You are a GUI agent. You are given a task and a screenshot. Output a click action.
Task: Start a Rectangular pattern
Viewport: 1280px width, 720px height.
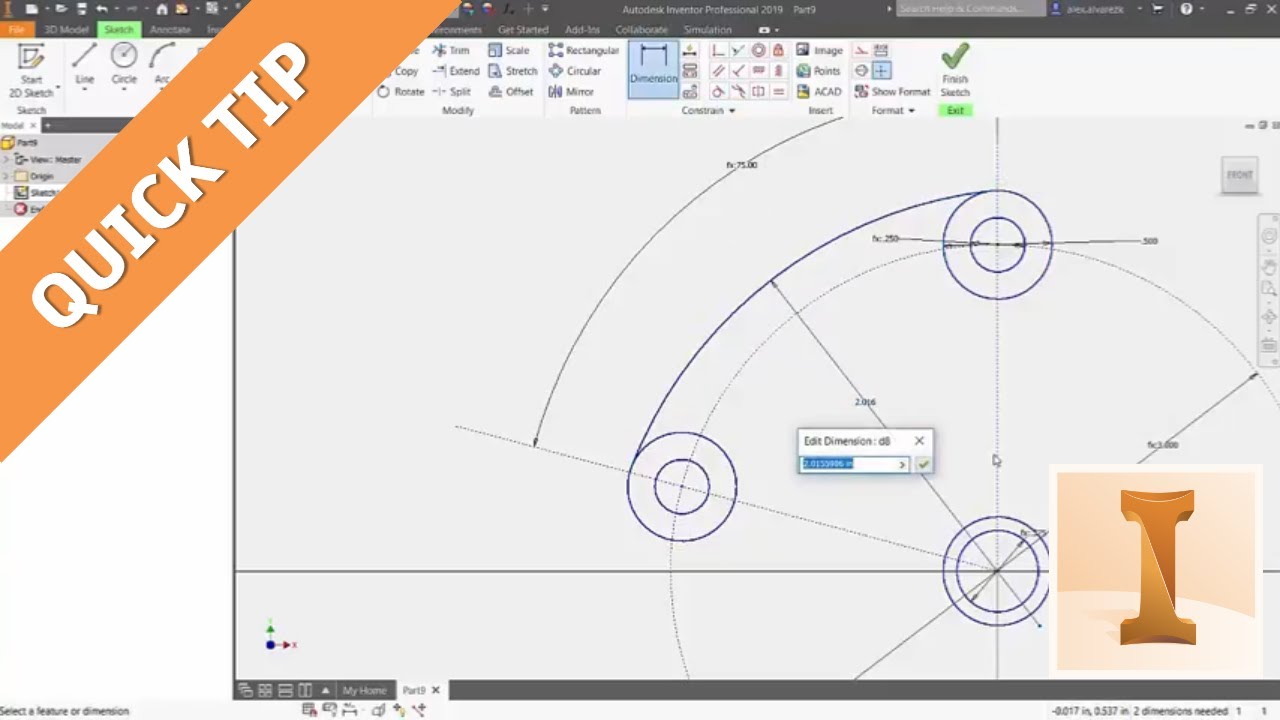point(584,50)
